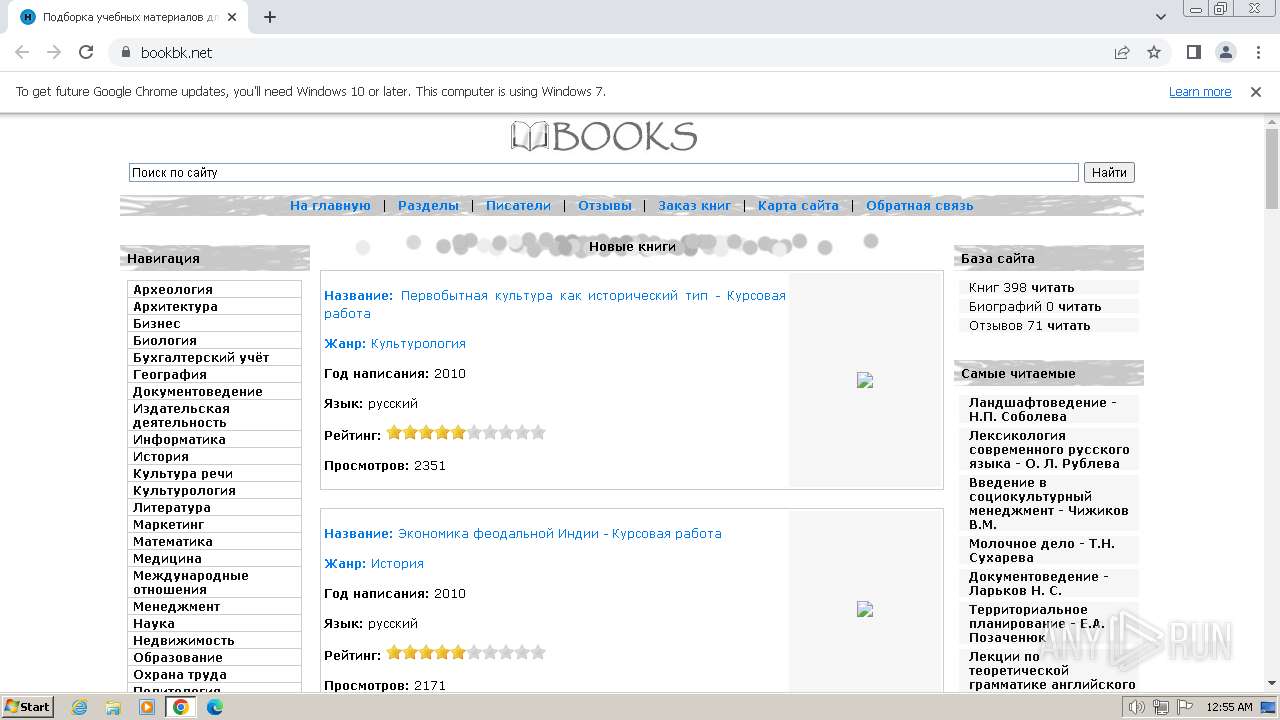Open the Chrome profile avatar

[1225, 52]
